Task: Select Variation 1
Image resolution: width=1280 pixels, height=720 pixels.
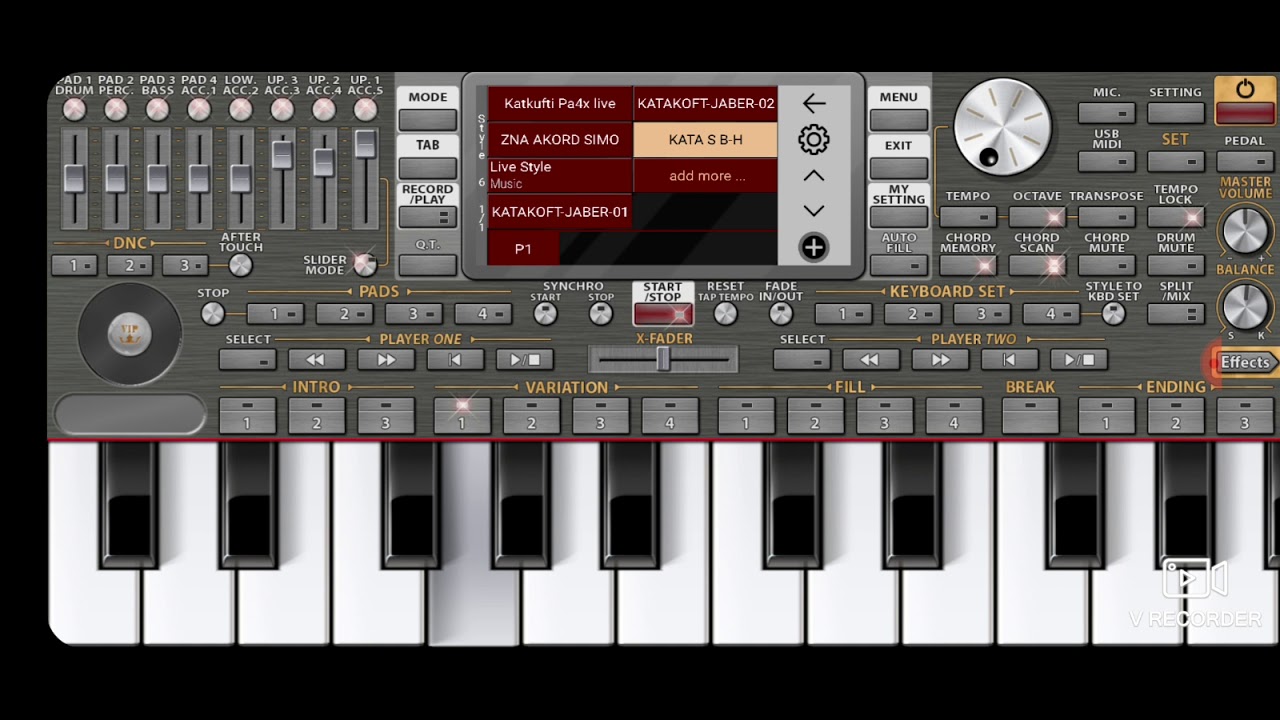Action: (x=462, y=415)
